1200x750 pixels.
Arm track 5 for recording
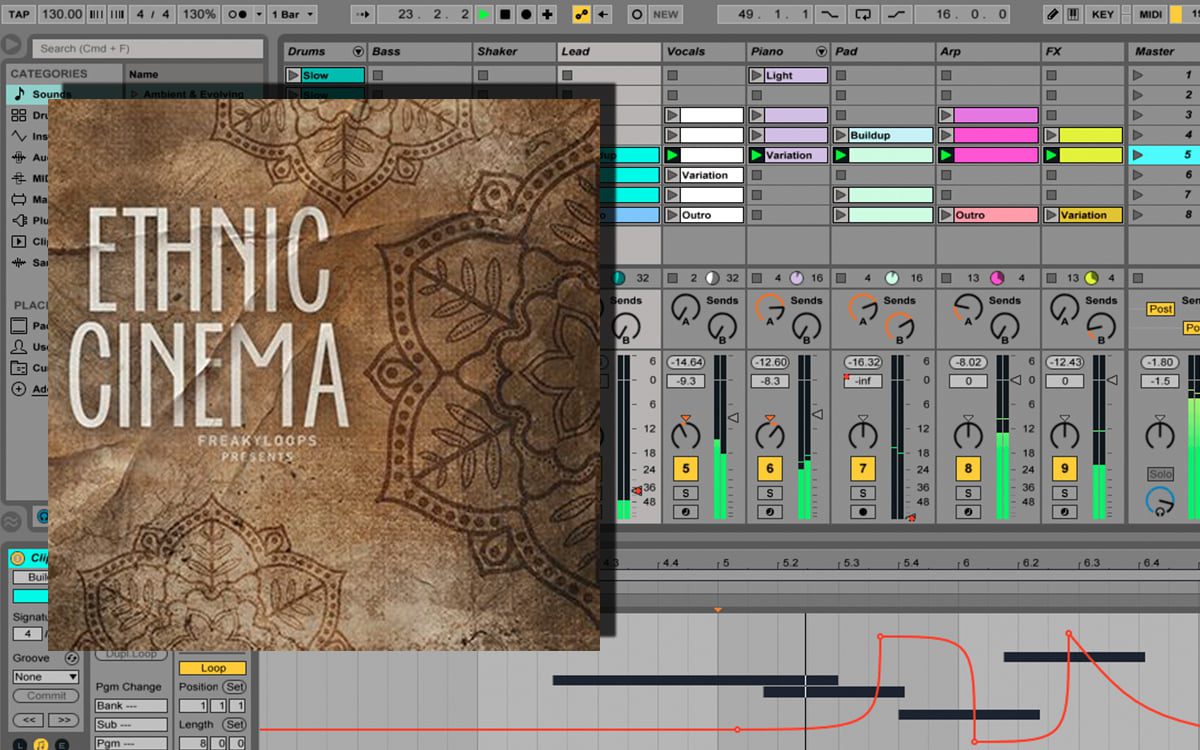685,512
